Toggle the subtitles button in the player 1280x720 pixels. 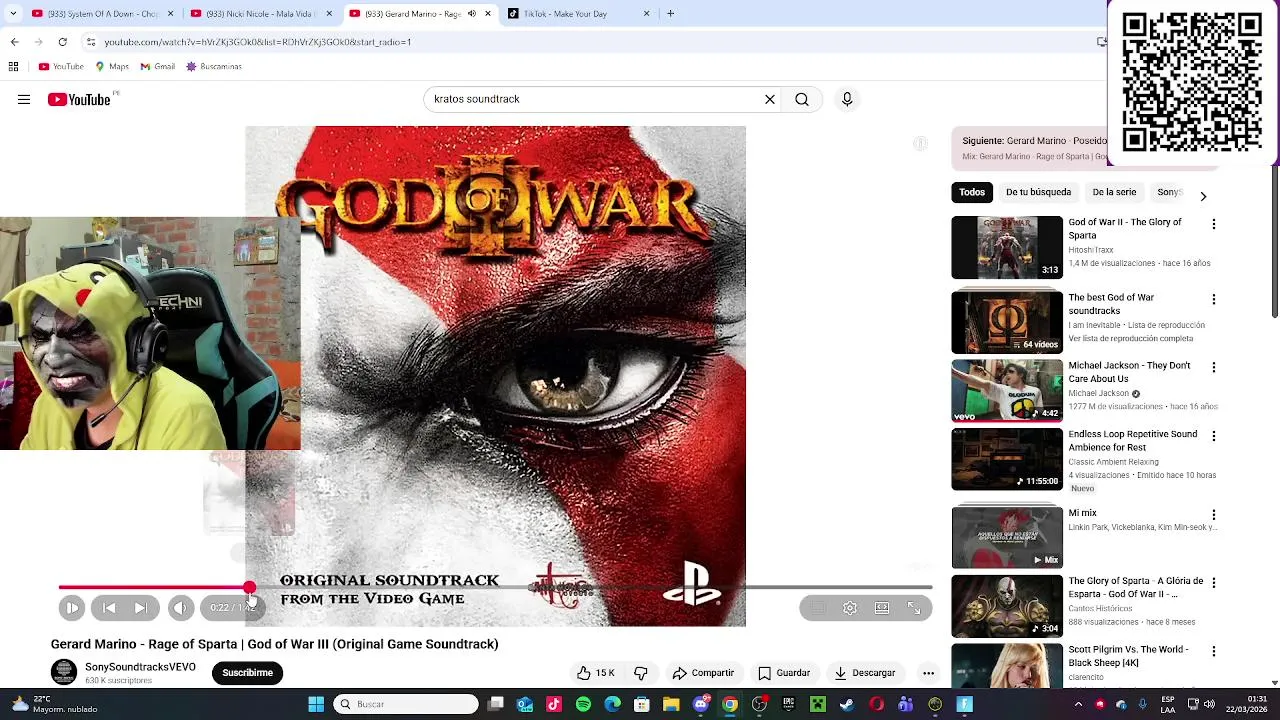click(818, 607)
